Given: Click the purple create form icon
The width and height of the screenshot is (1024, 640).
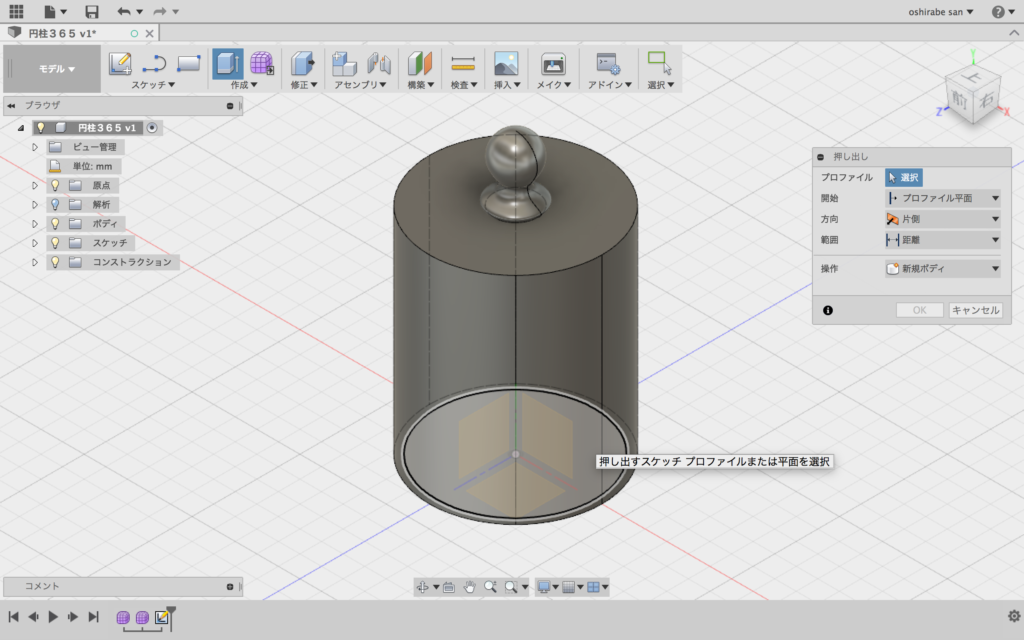Looking at the screenshot, I should point(262,63).
